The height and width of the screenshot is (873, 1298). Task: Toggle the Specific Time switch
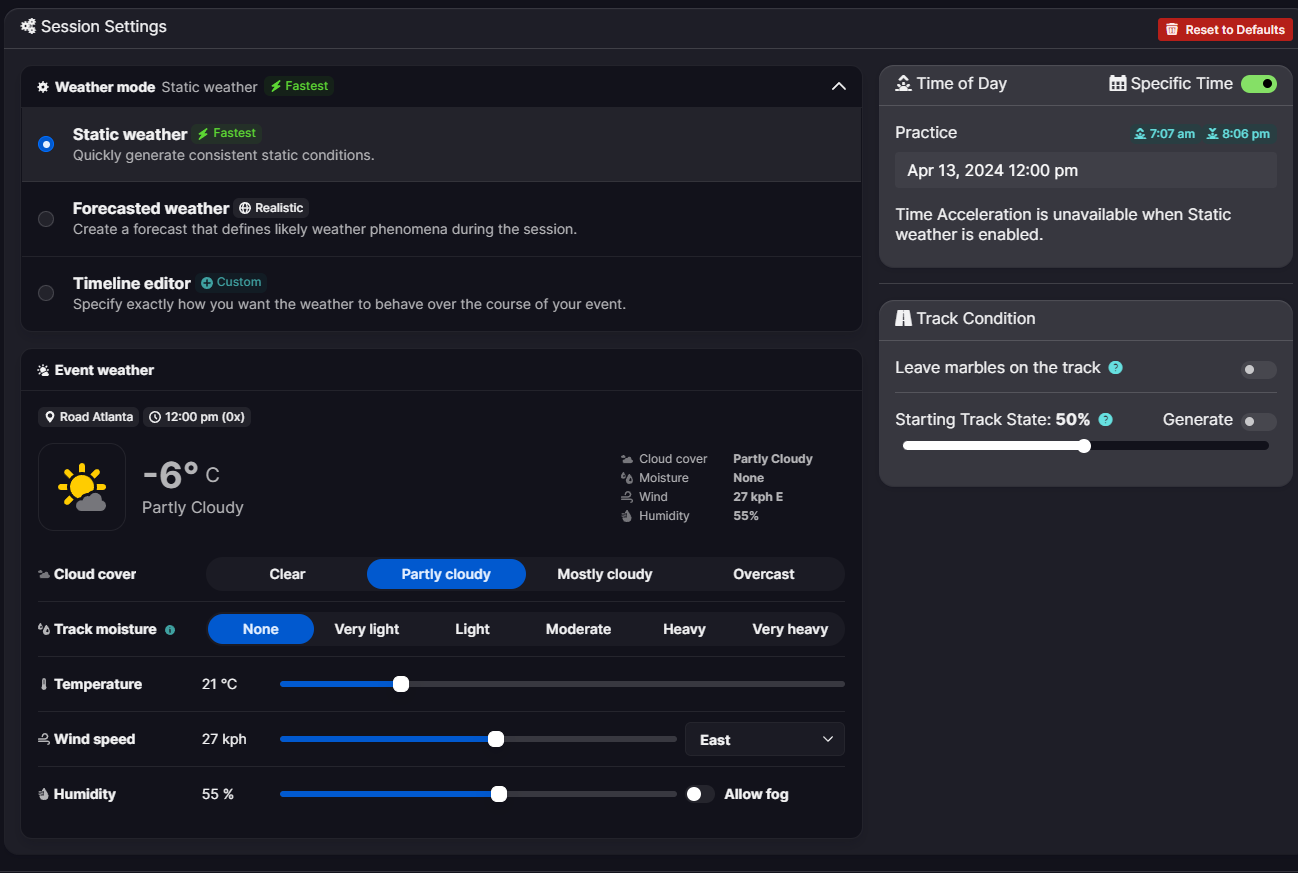pyautogui.click(x=1258, y=84)
